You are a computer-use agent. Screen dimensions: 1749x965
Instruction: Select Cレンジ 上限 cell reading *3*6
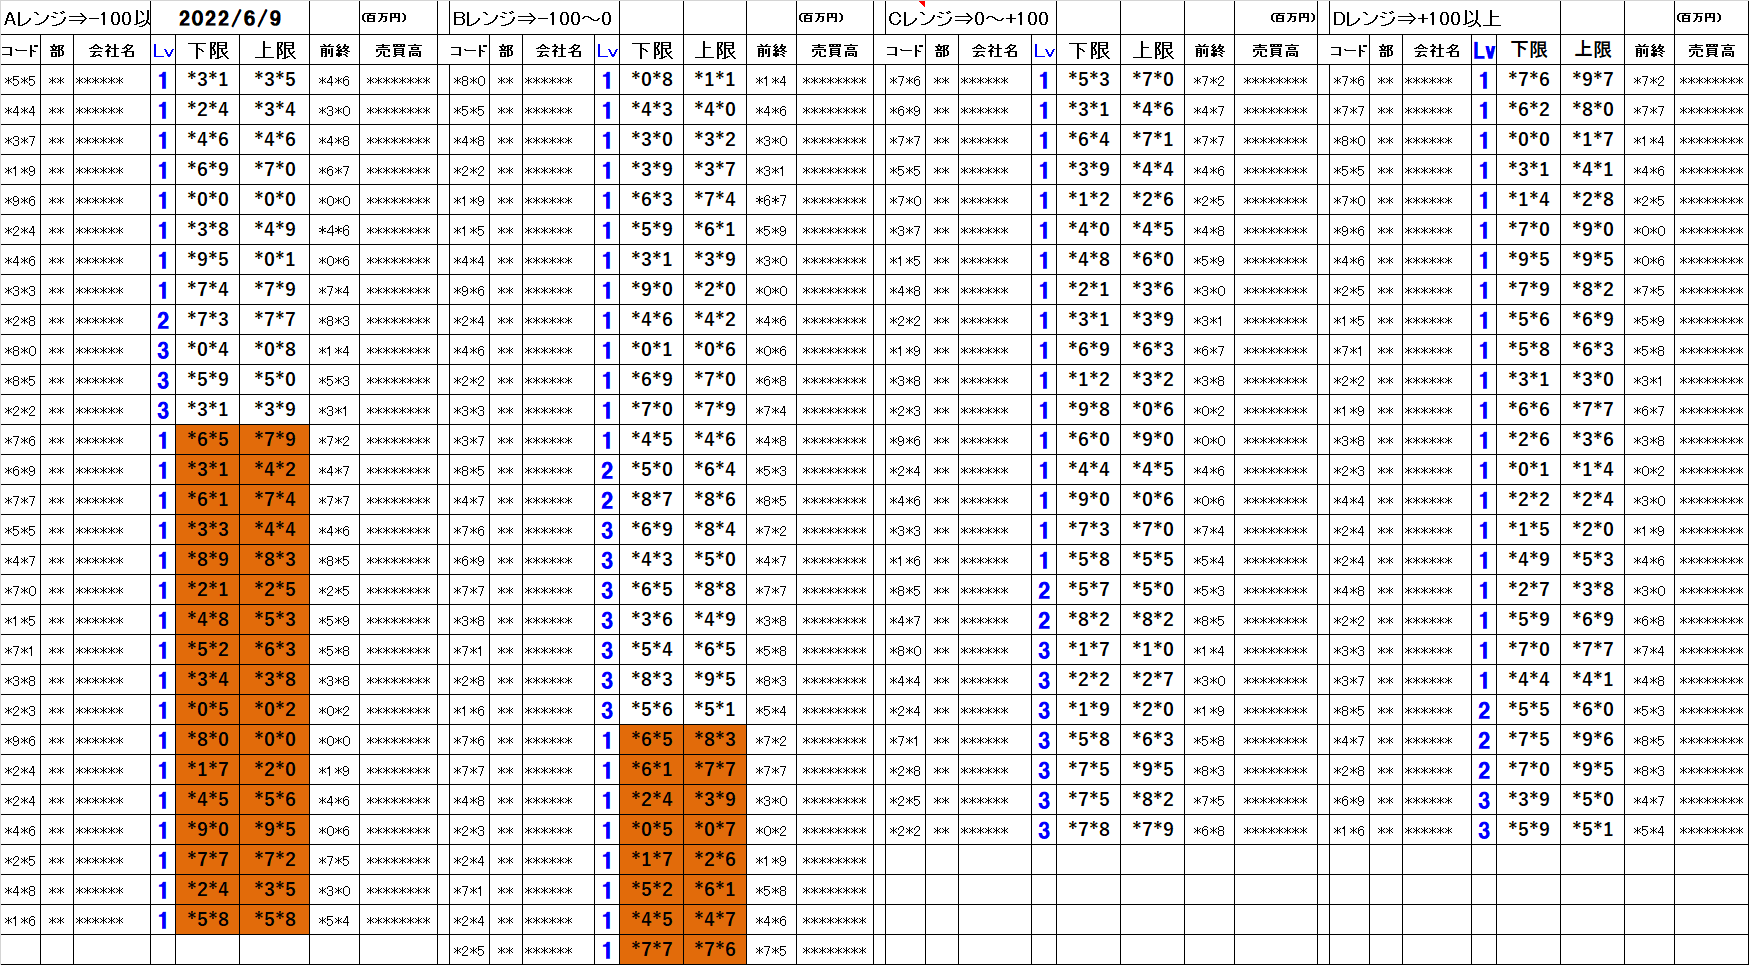coord(1153,289)
